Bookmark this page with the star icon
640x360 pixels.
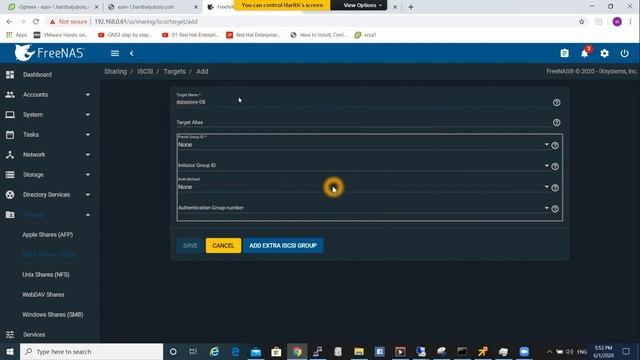pos(582,22)
